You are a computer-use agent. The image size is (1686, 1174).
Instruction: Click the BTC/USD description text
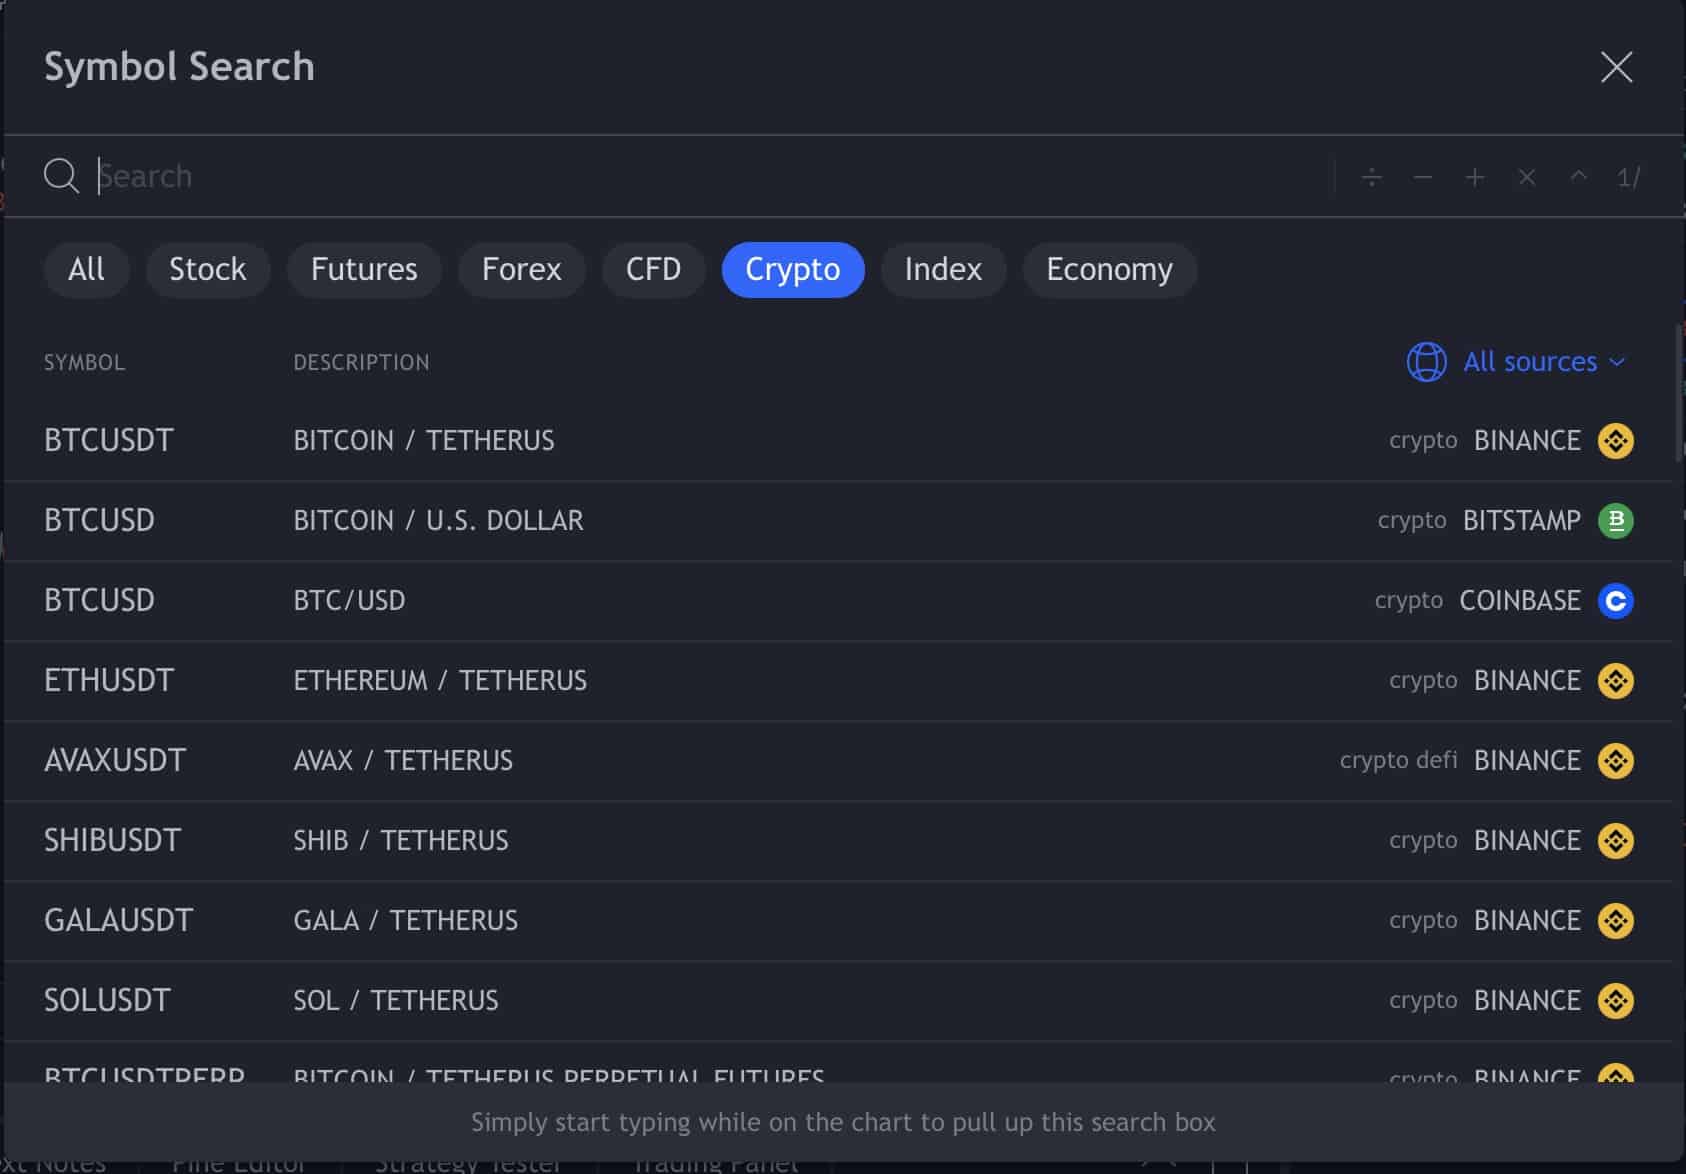(x=349, y=601)
